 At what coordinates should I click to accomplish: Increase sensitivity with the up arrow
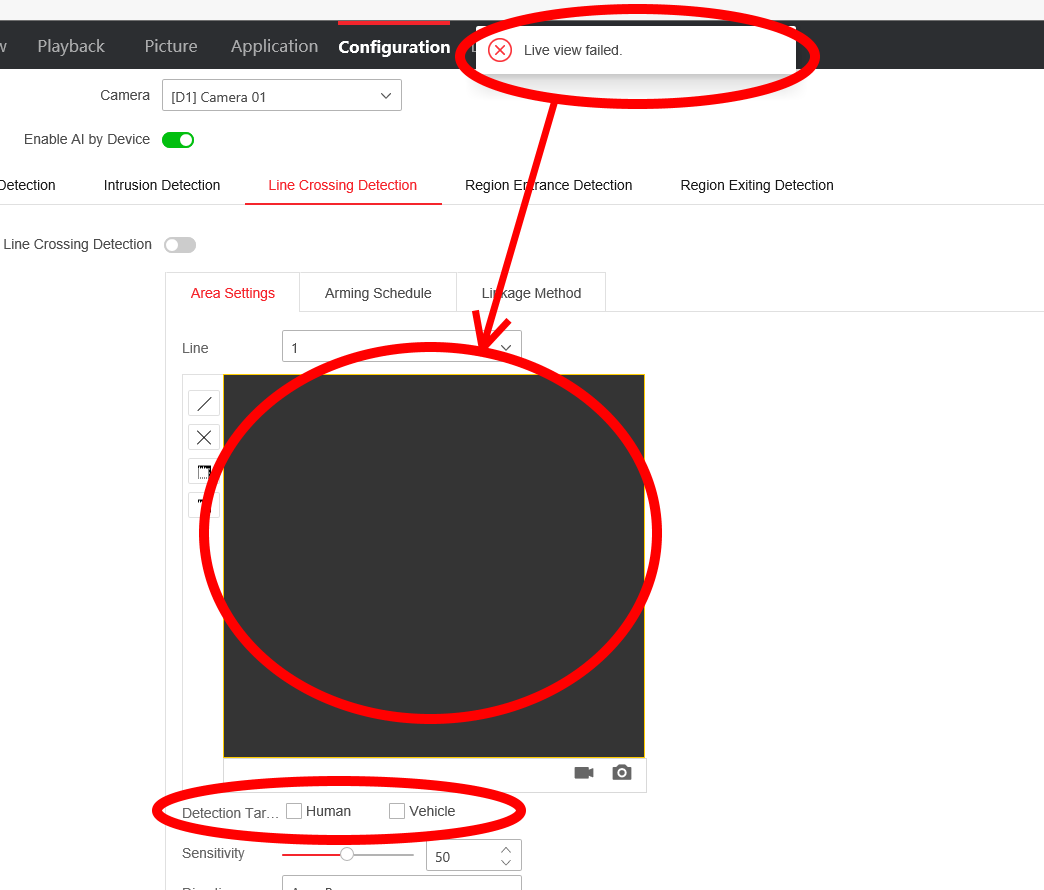coord(506,850)
